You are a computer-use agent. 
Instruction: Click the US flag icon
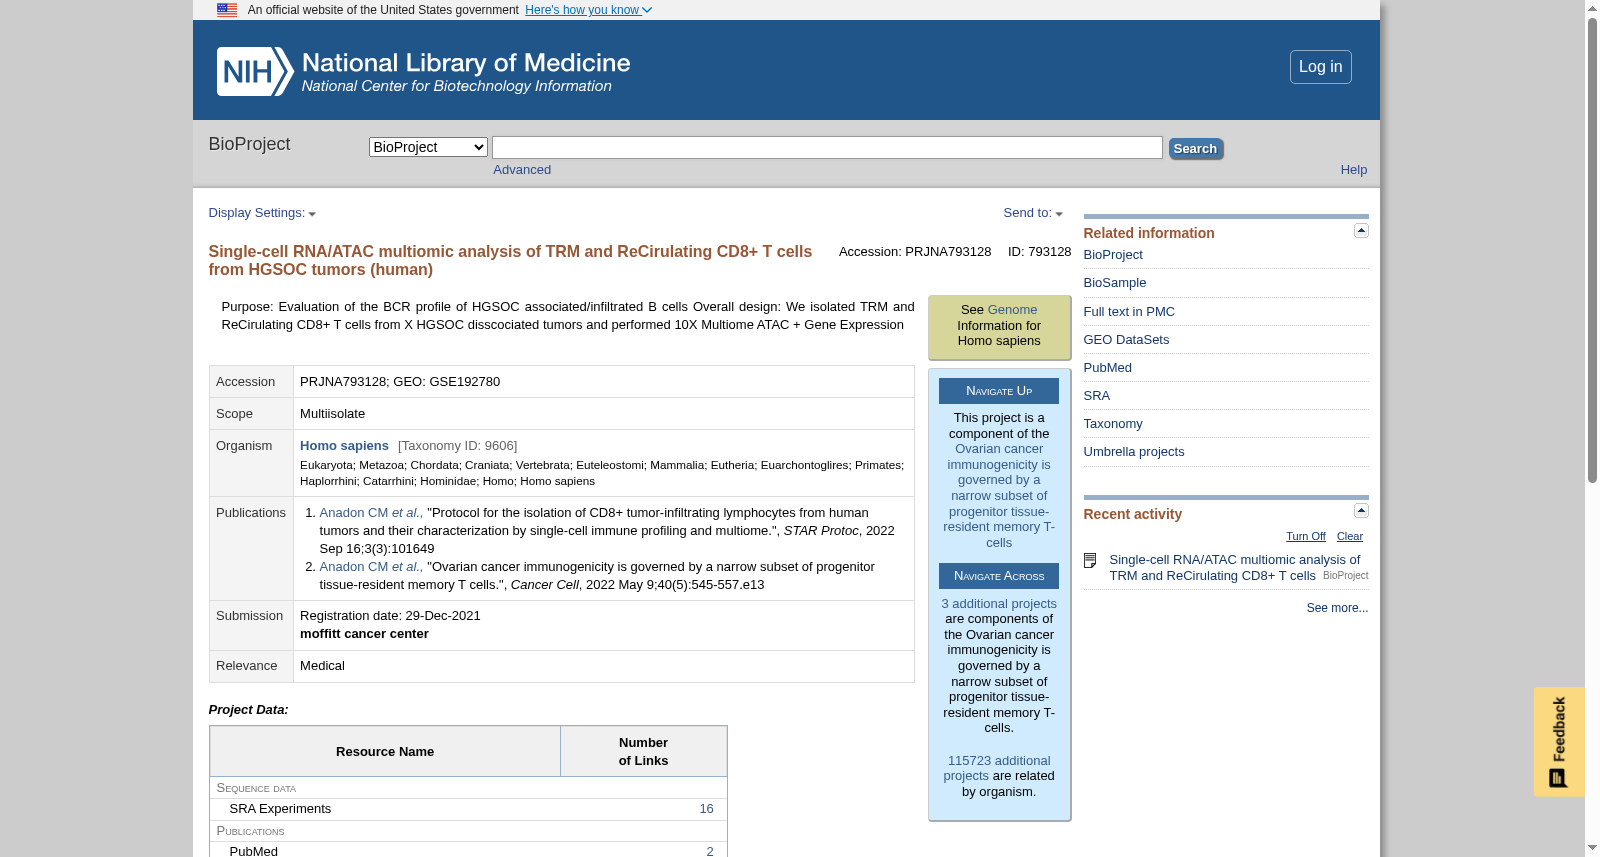click(x=227, y=10)
